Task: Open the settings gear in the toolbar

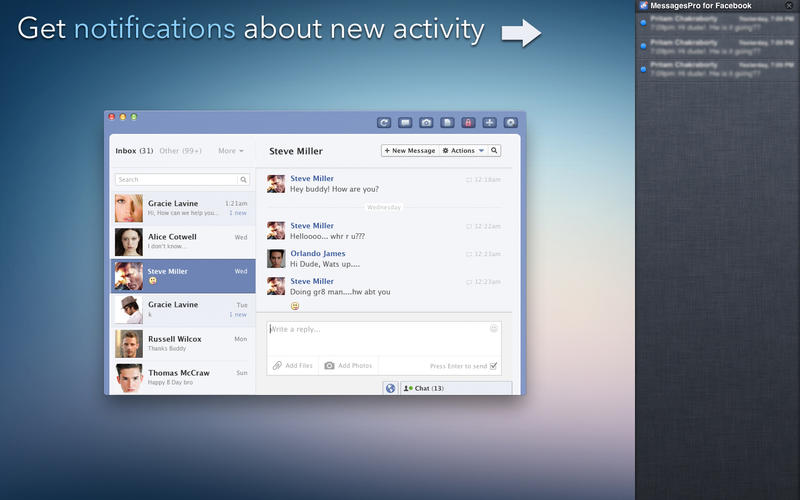Action: [x=510, y=122]
